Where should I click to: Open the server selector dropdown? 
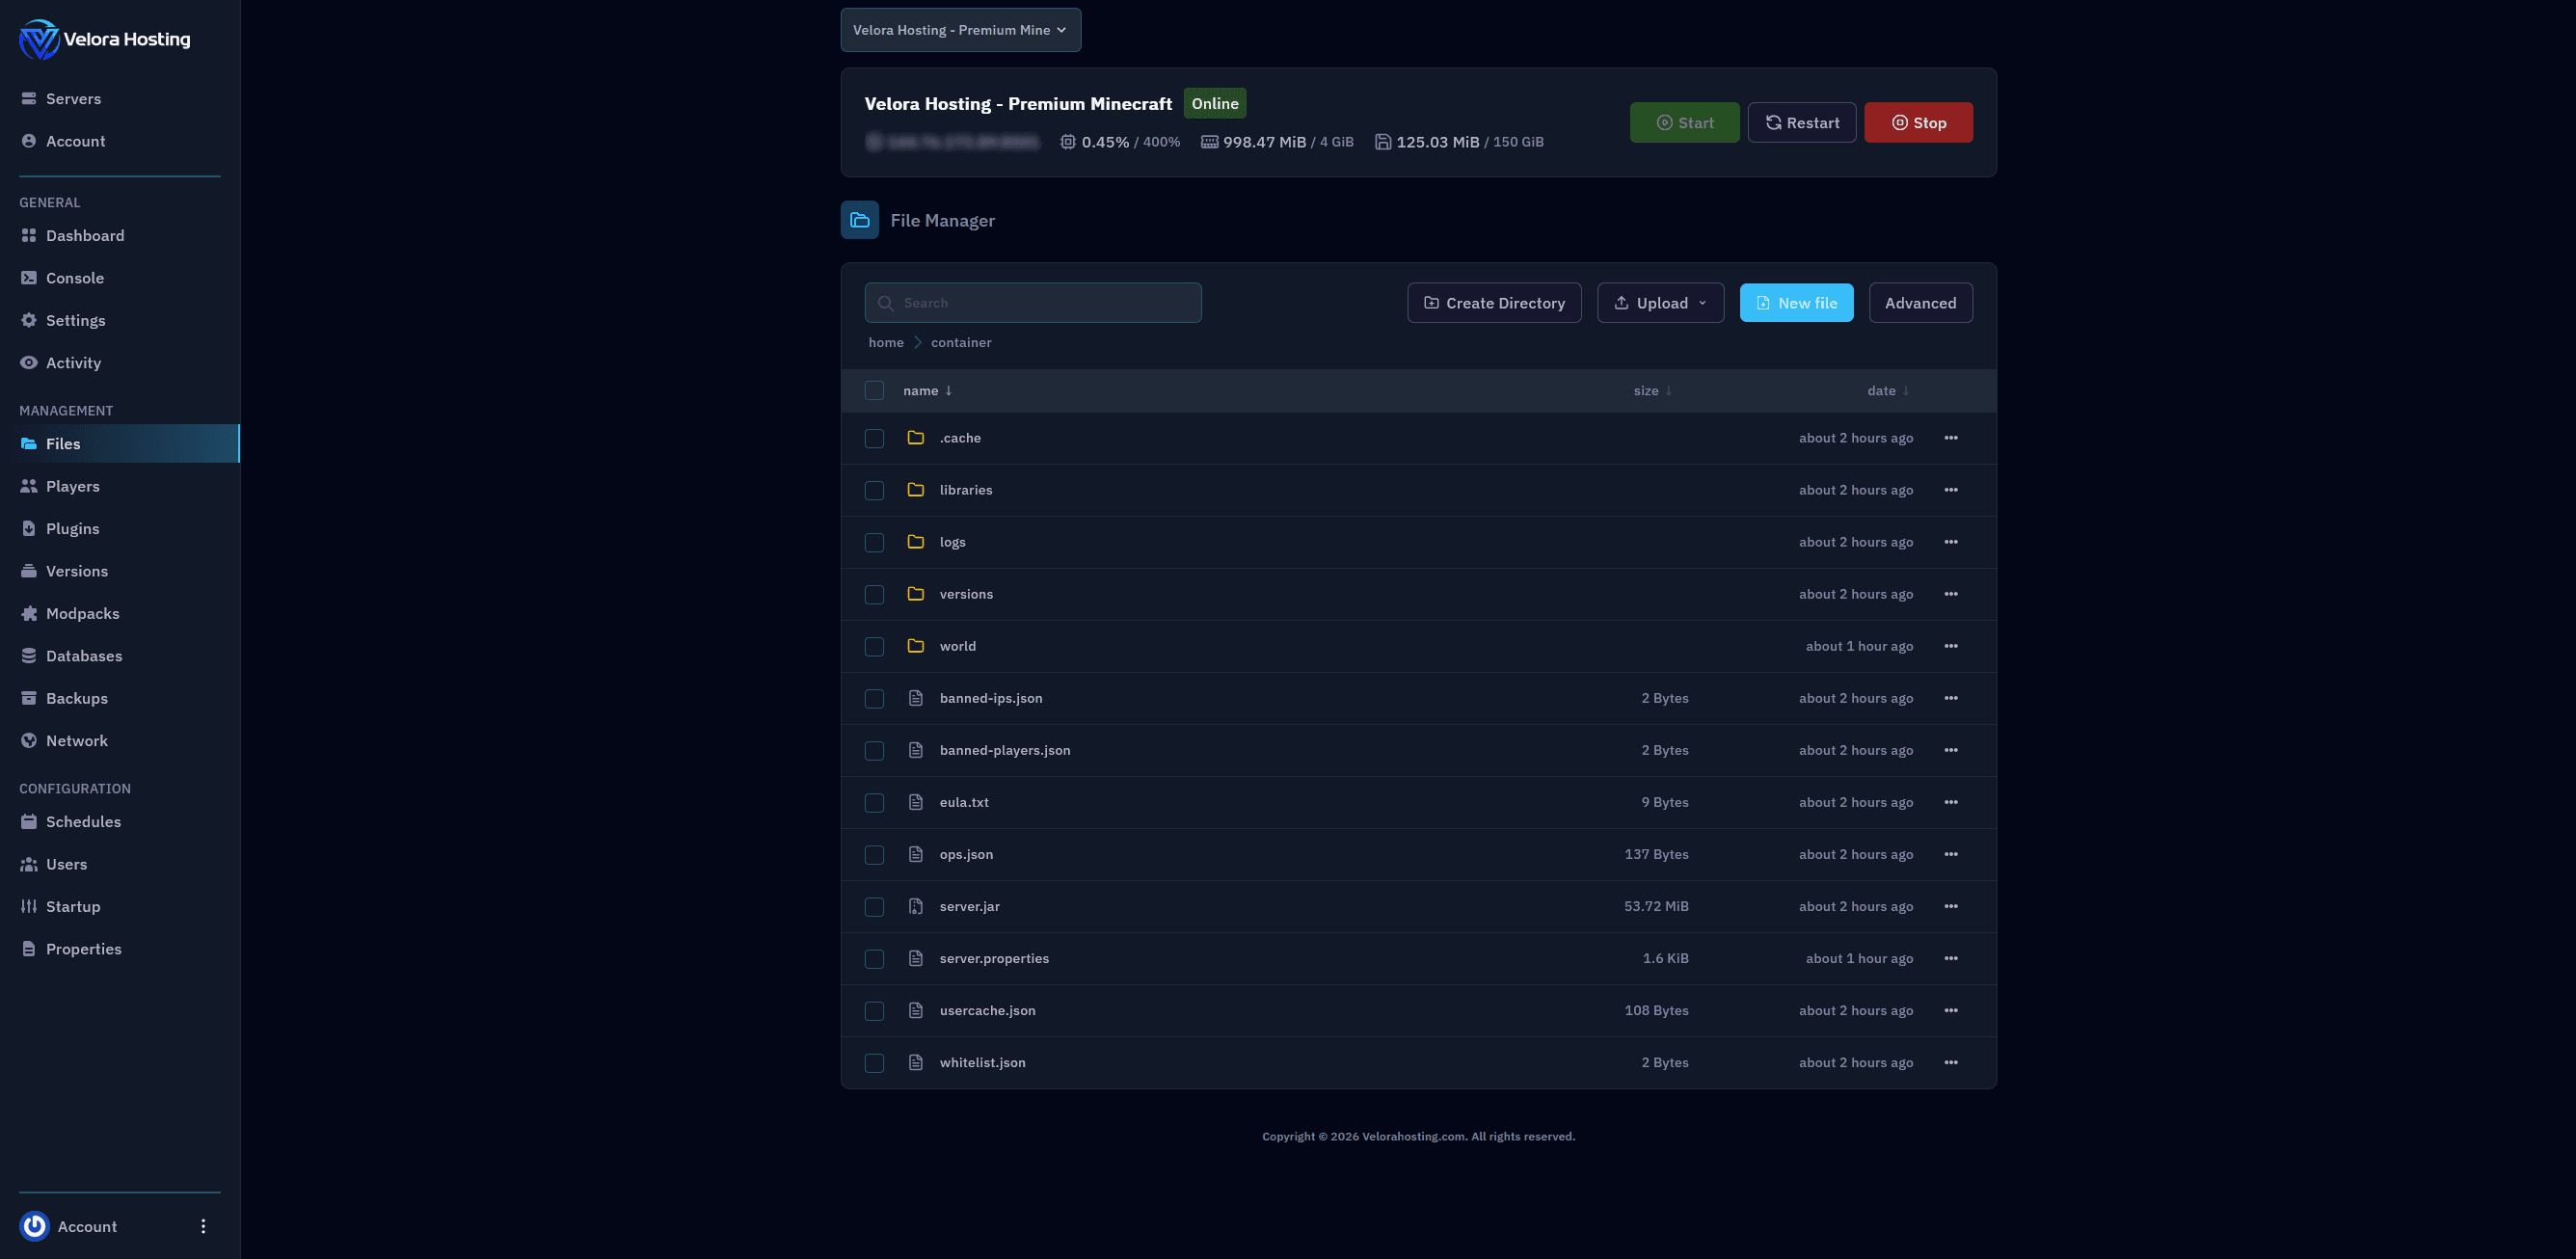point(960,29)
